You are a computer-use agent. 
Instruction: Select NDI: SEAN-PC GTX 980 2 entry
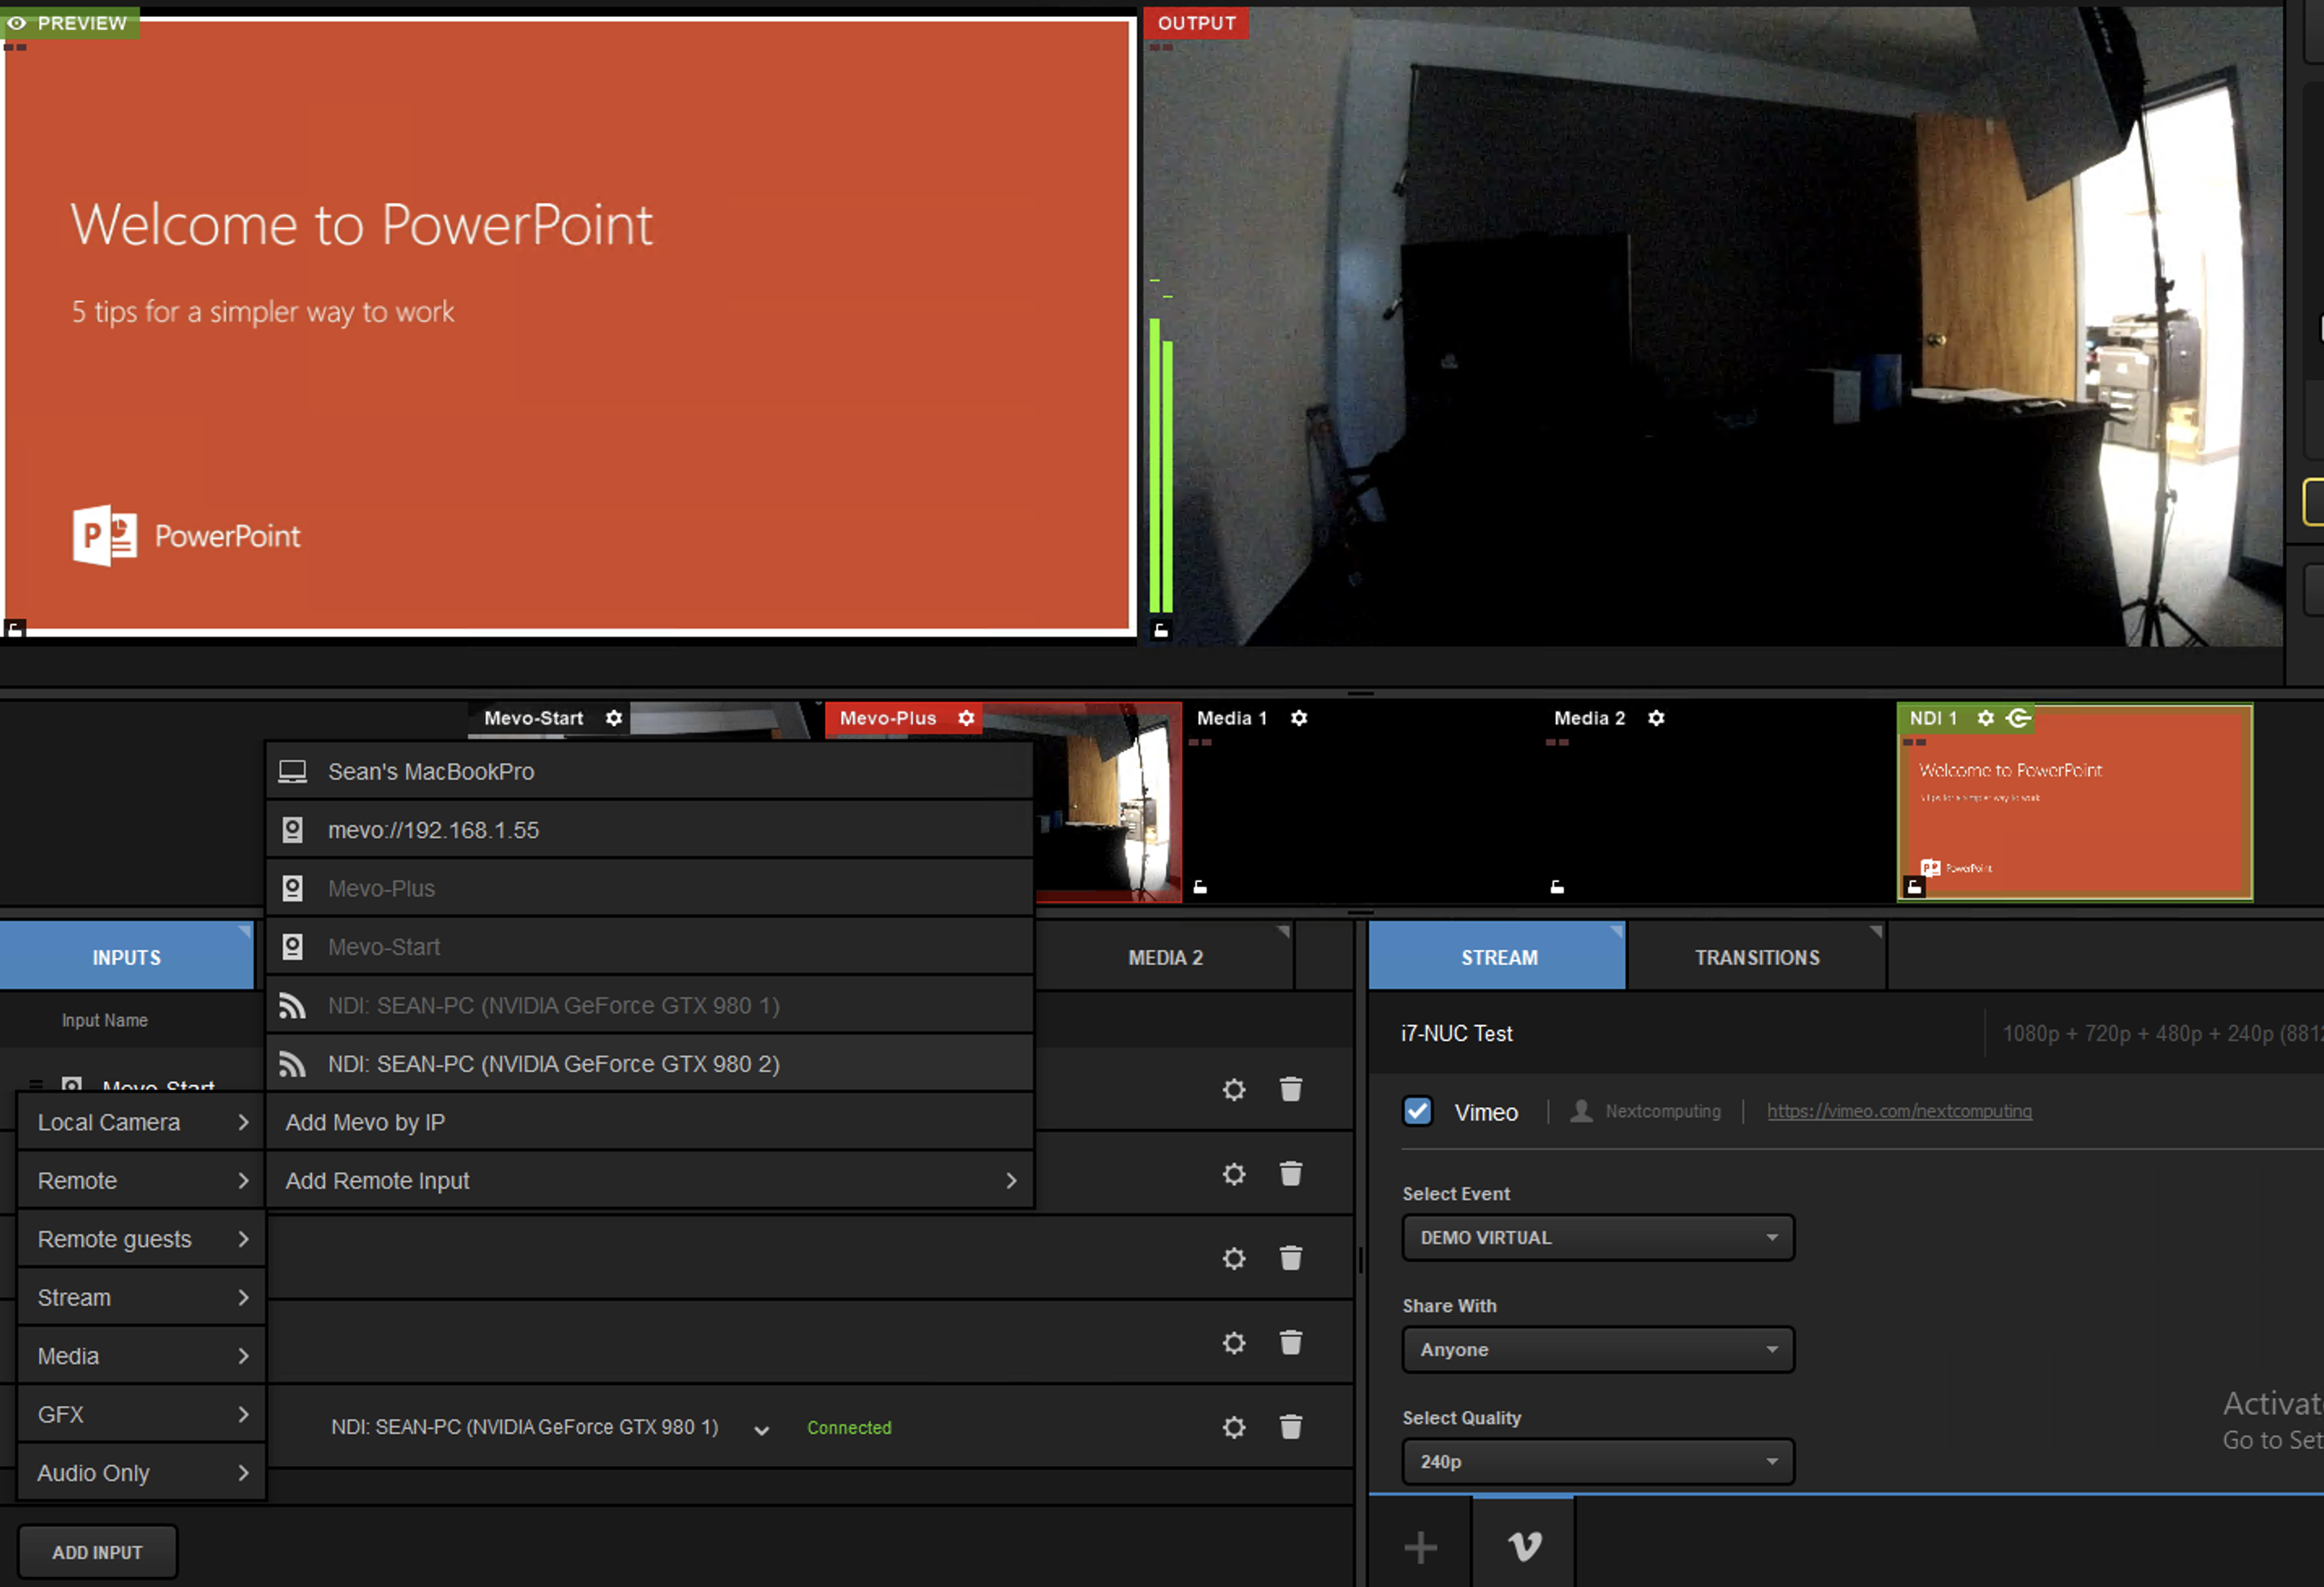(650, 1063)
